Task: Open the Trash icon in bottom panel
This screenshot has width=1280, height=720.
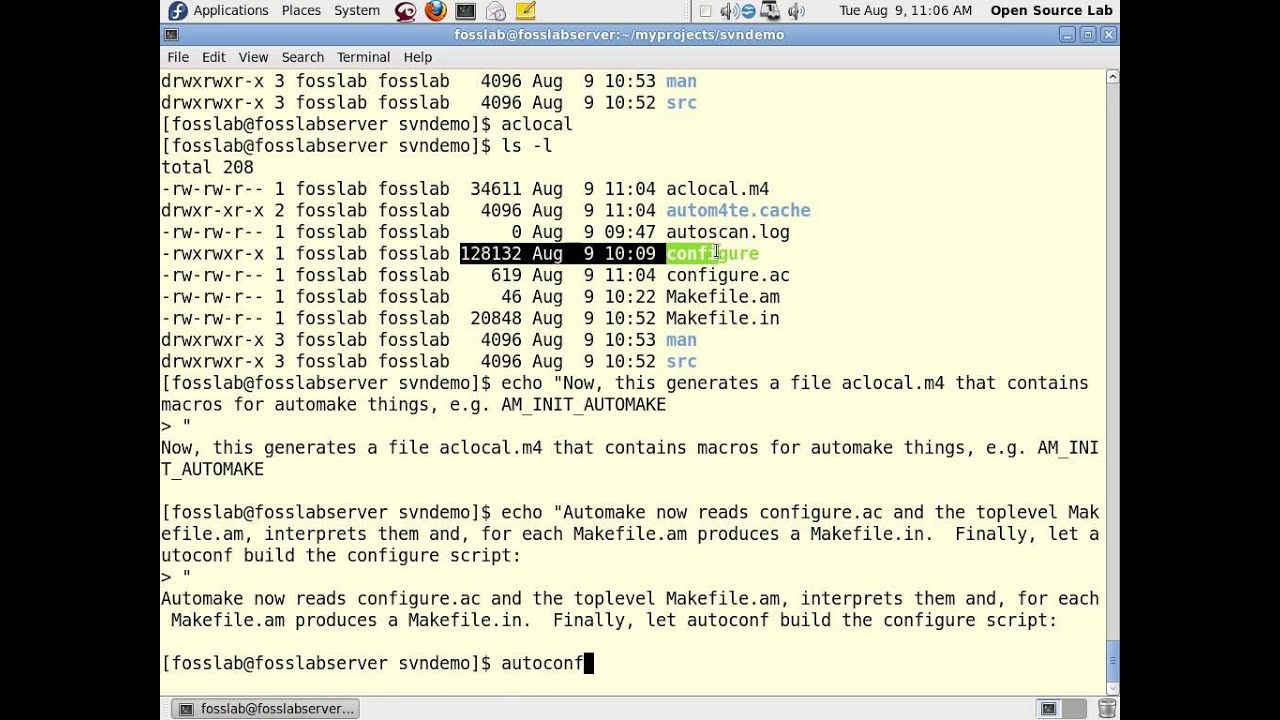Action: pyautogui.click(x=1107, y=709)
